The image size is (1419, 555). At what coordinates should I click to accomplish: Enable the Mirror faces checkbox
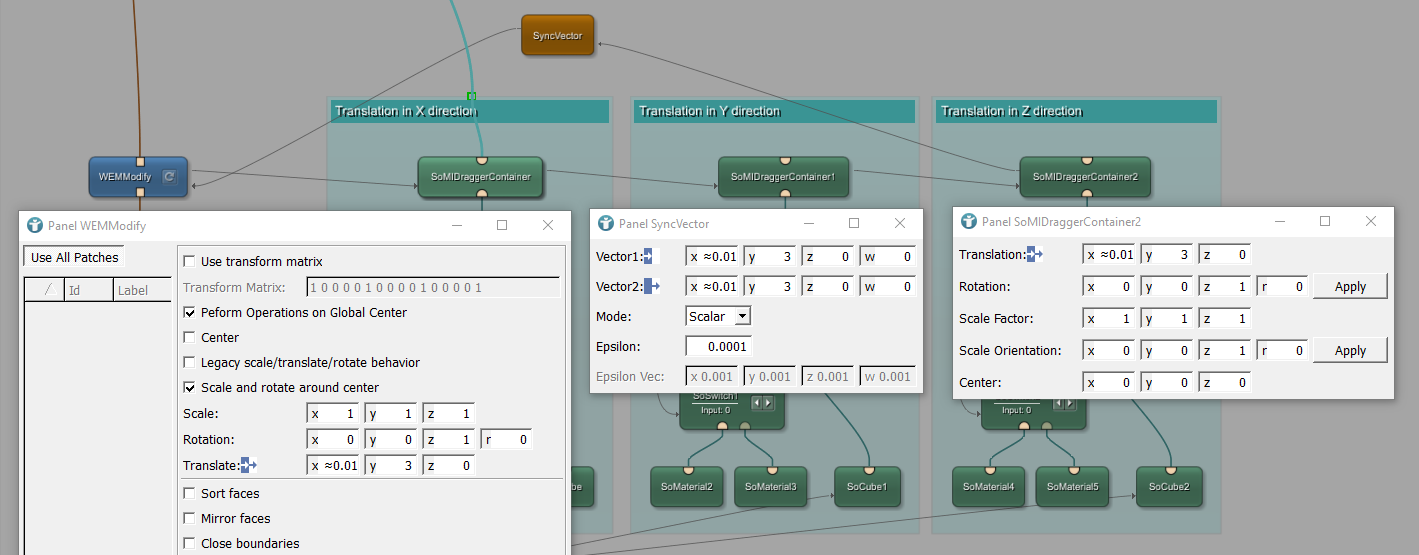pyautogui.click(x=189, y=519)
